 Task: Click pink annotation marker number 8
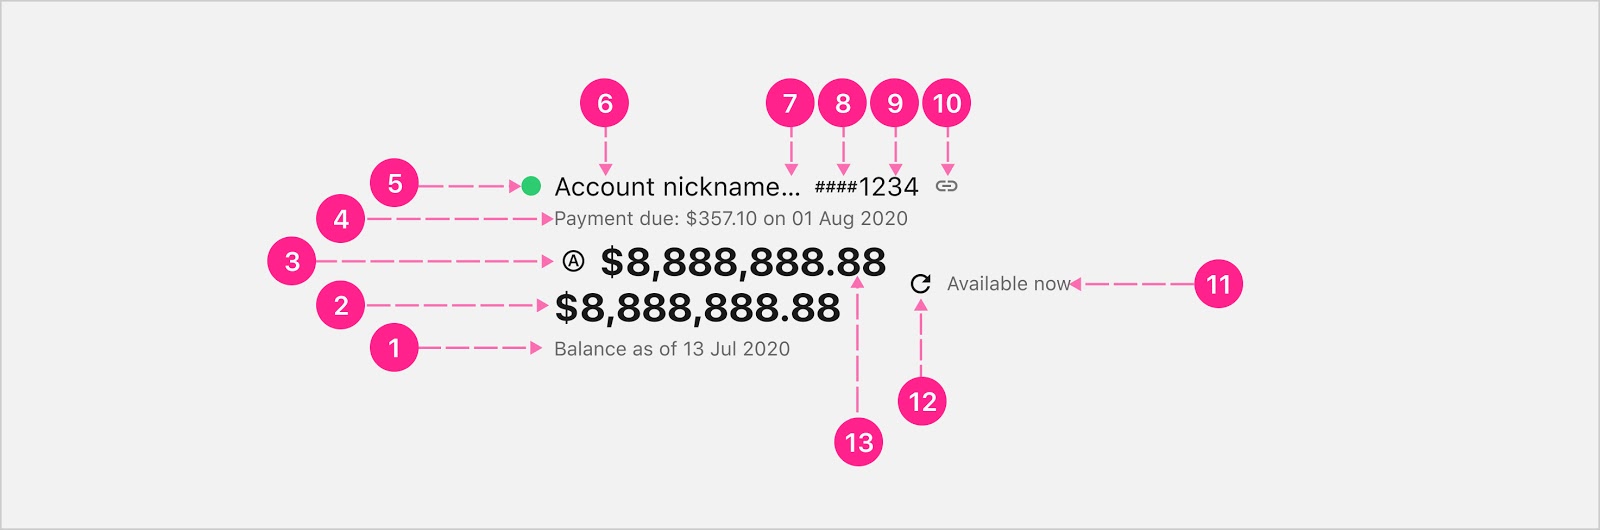843,103
